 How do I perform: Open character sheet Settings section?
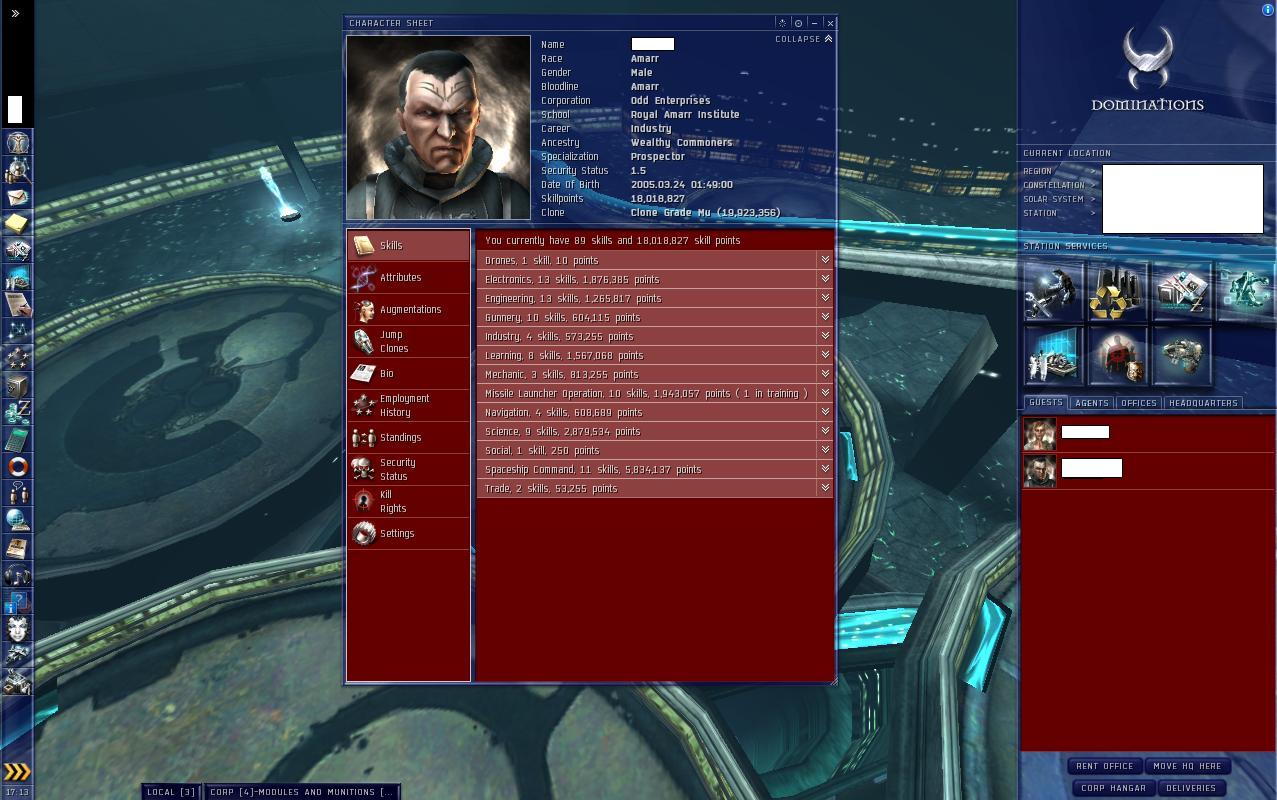click(x=408, y=534)
